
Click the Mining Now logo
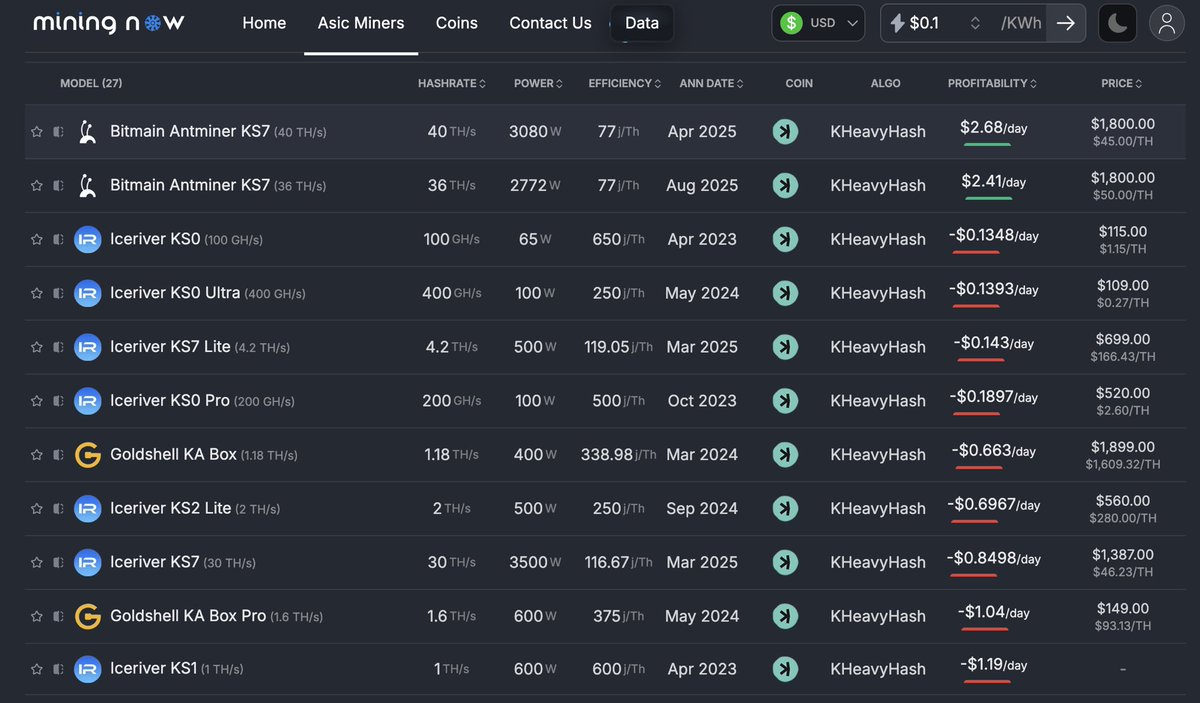[109, 22]
